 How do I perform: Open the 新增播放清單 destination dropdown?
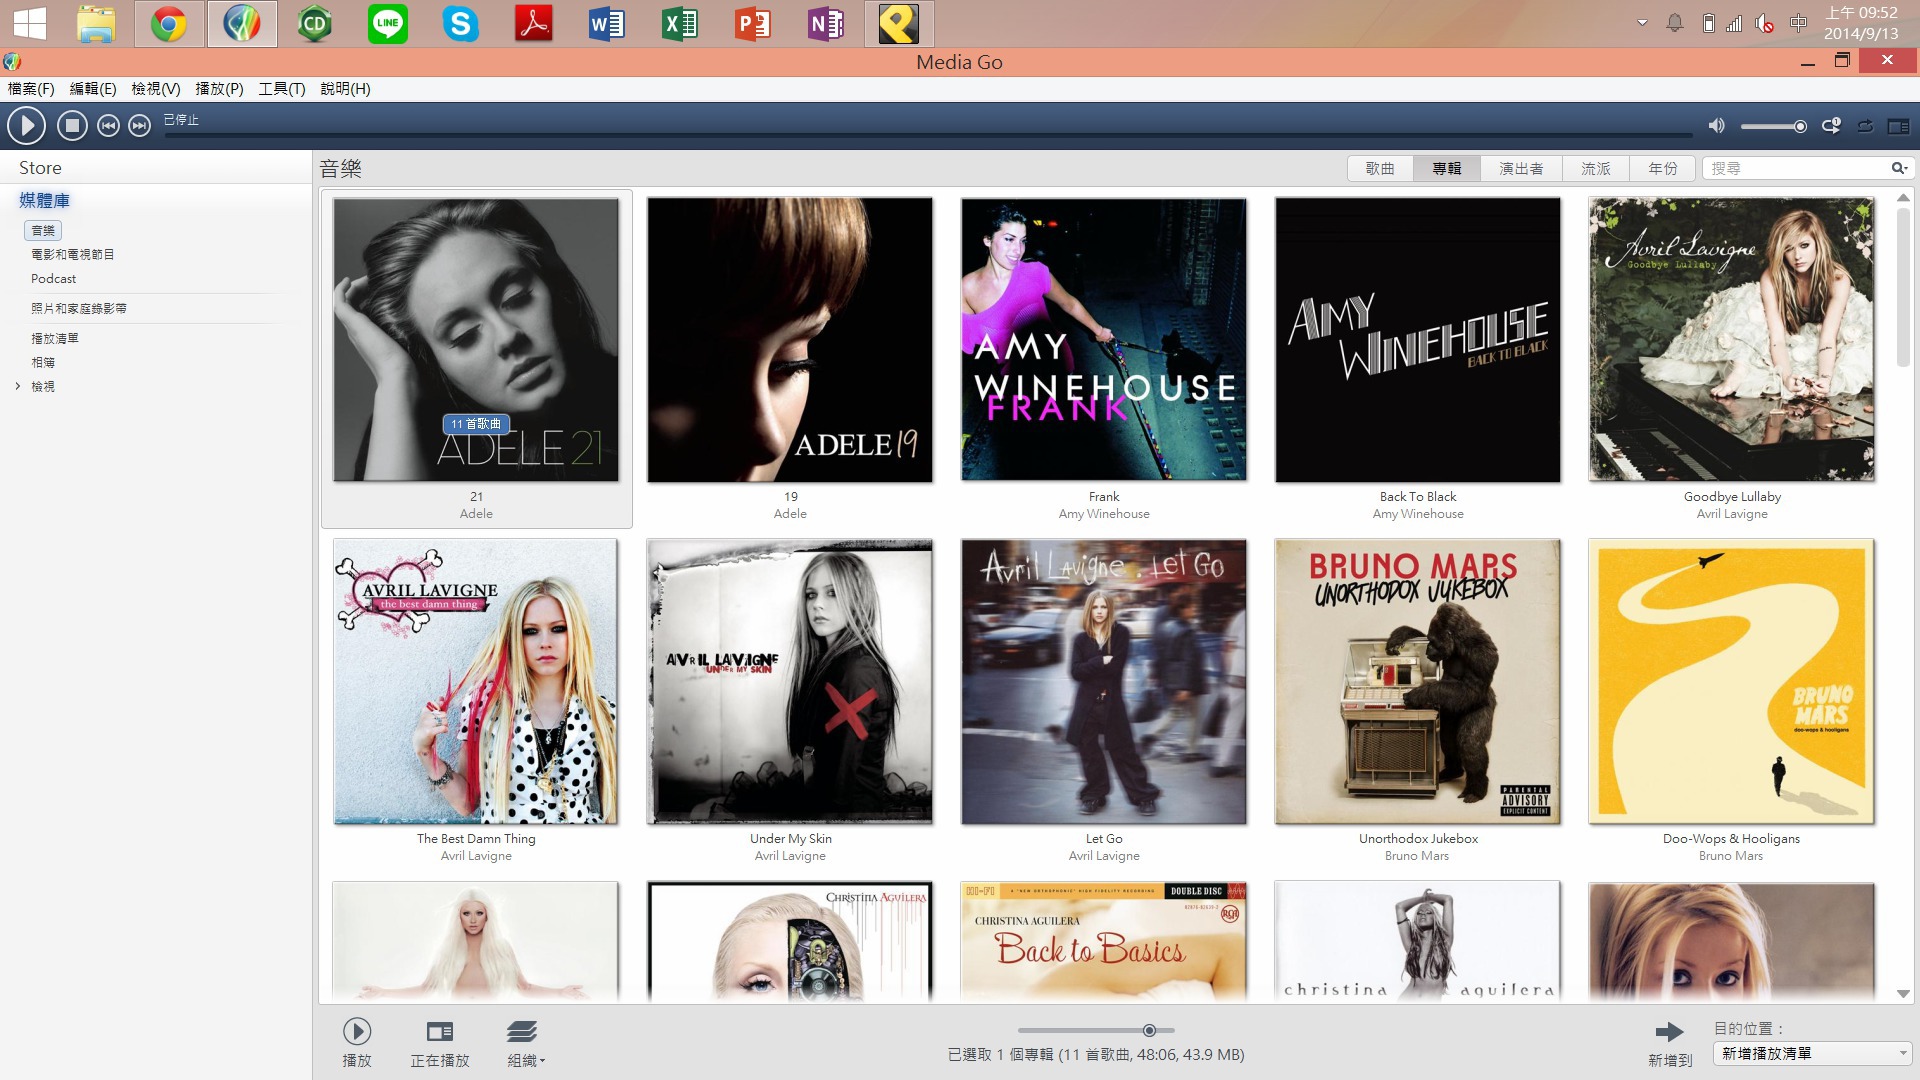click(x=1812, y=1054)
